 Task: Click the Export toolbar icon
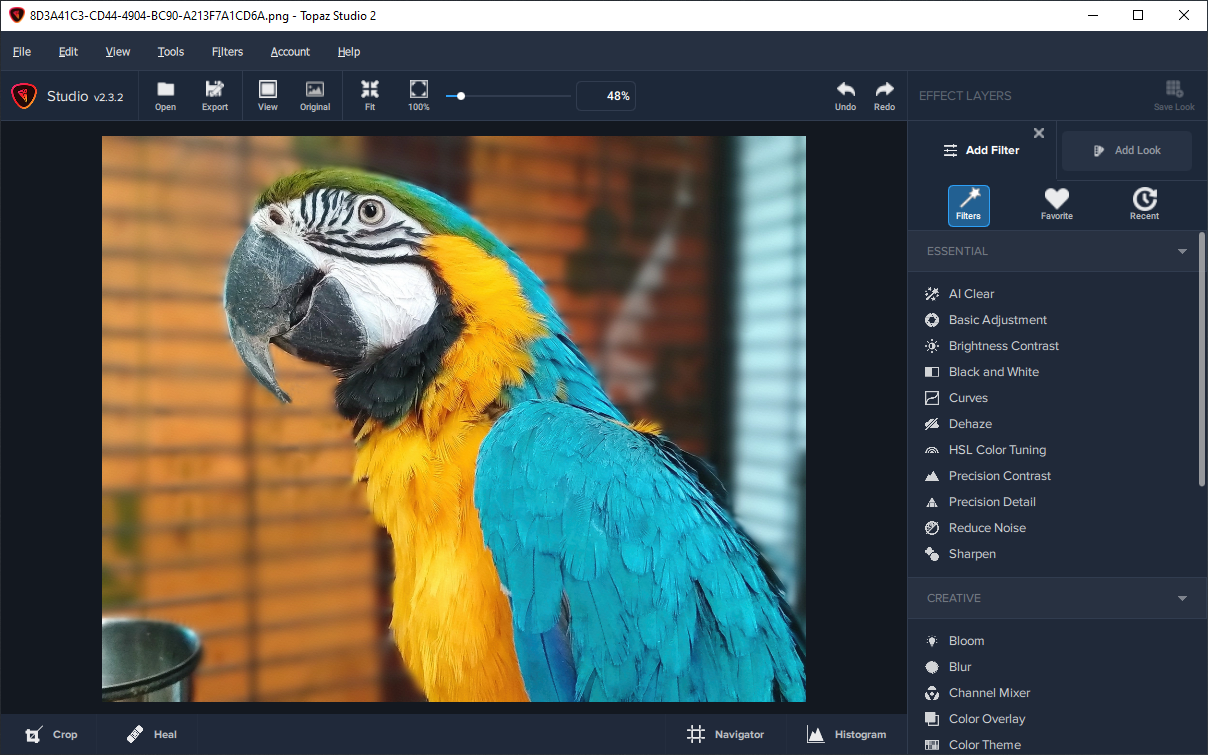(x=215, y=95)
